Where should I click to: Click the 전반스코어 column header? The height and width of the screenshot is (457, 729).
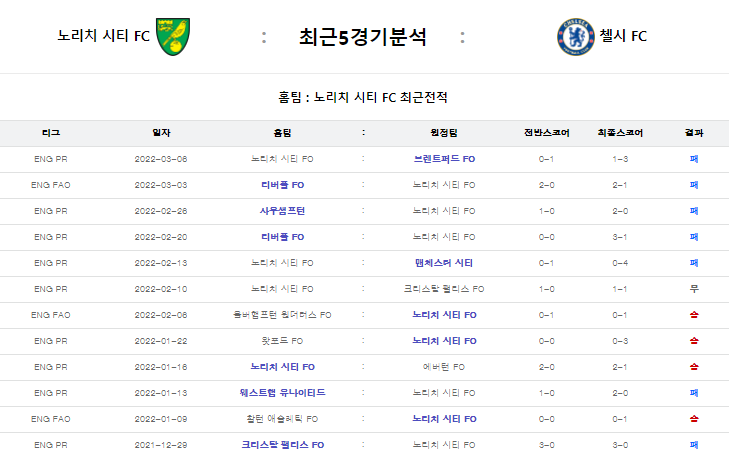click(546, 133)
